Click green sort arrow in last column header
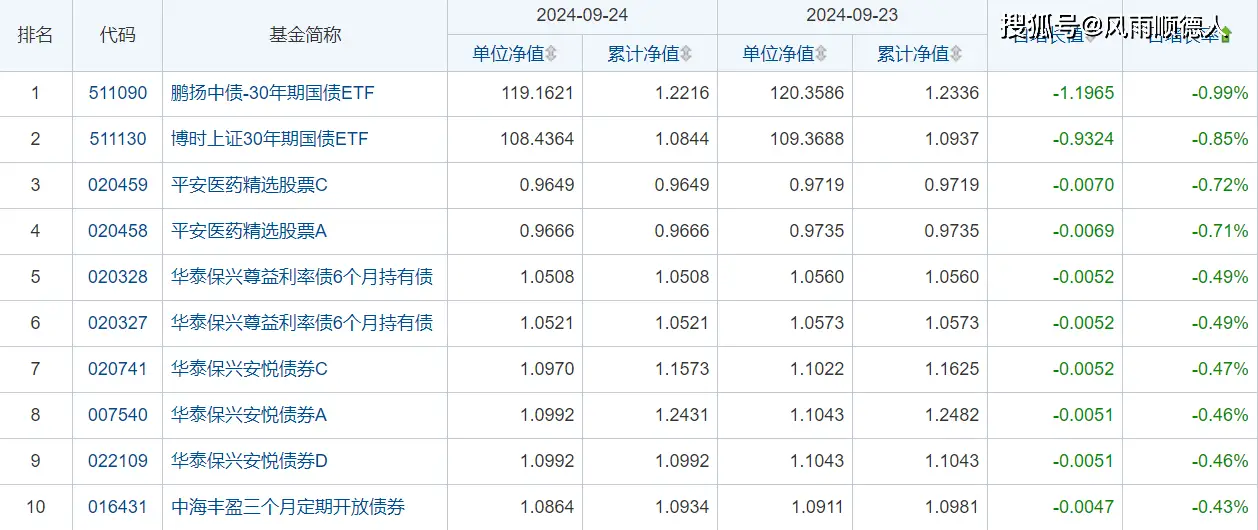Image resolution: width=1258 pixels, height=530 pixels. 1226,36
